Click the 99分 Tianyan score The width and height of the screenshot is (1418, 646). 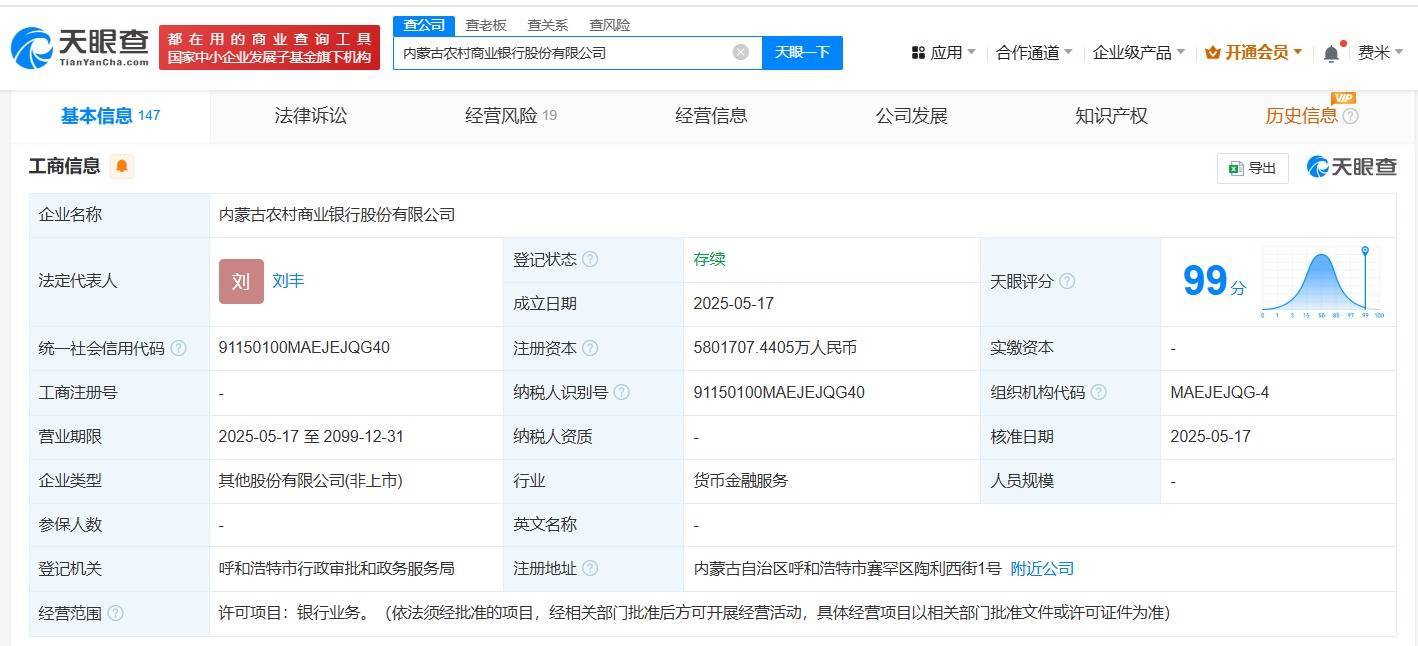[x=1214, y=281]
